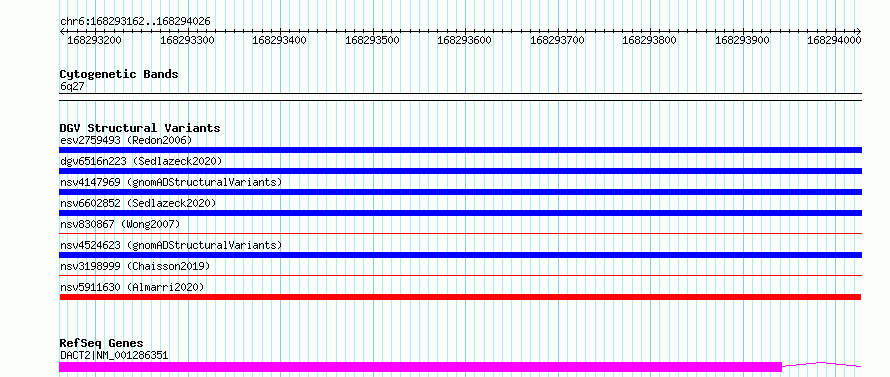Click ruler position 168293200
The width and height of the screenshot is (890, 377).
(x=94, y=40)
